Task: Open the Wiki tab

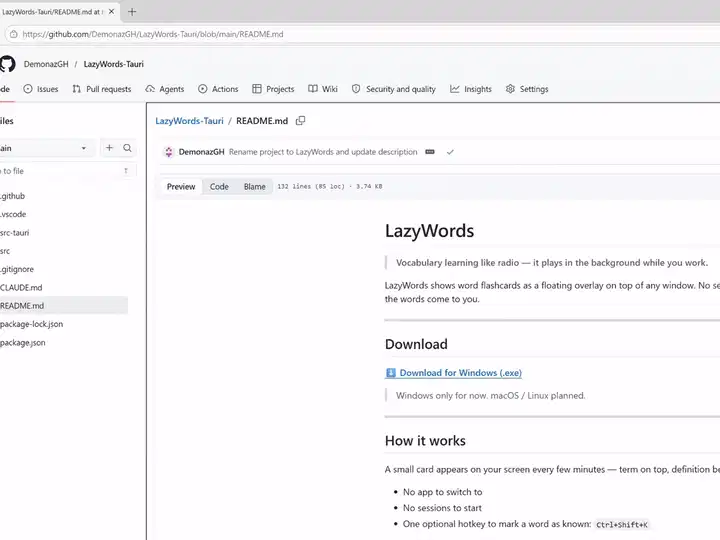Action: 323,89
